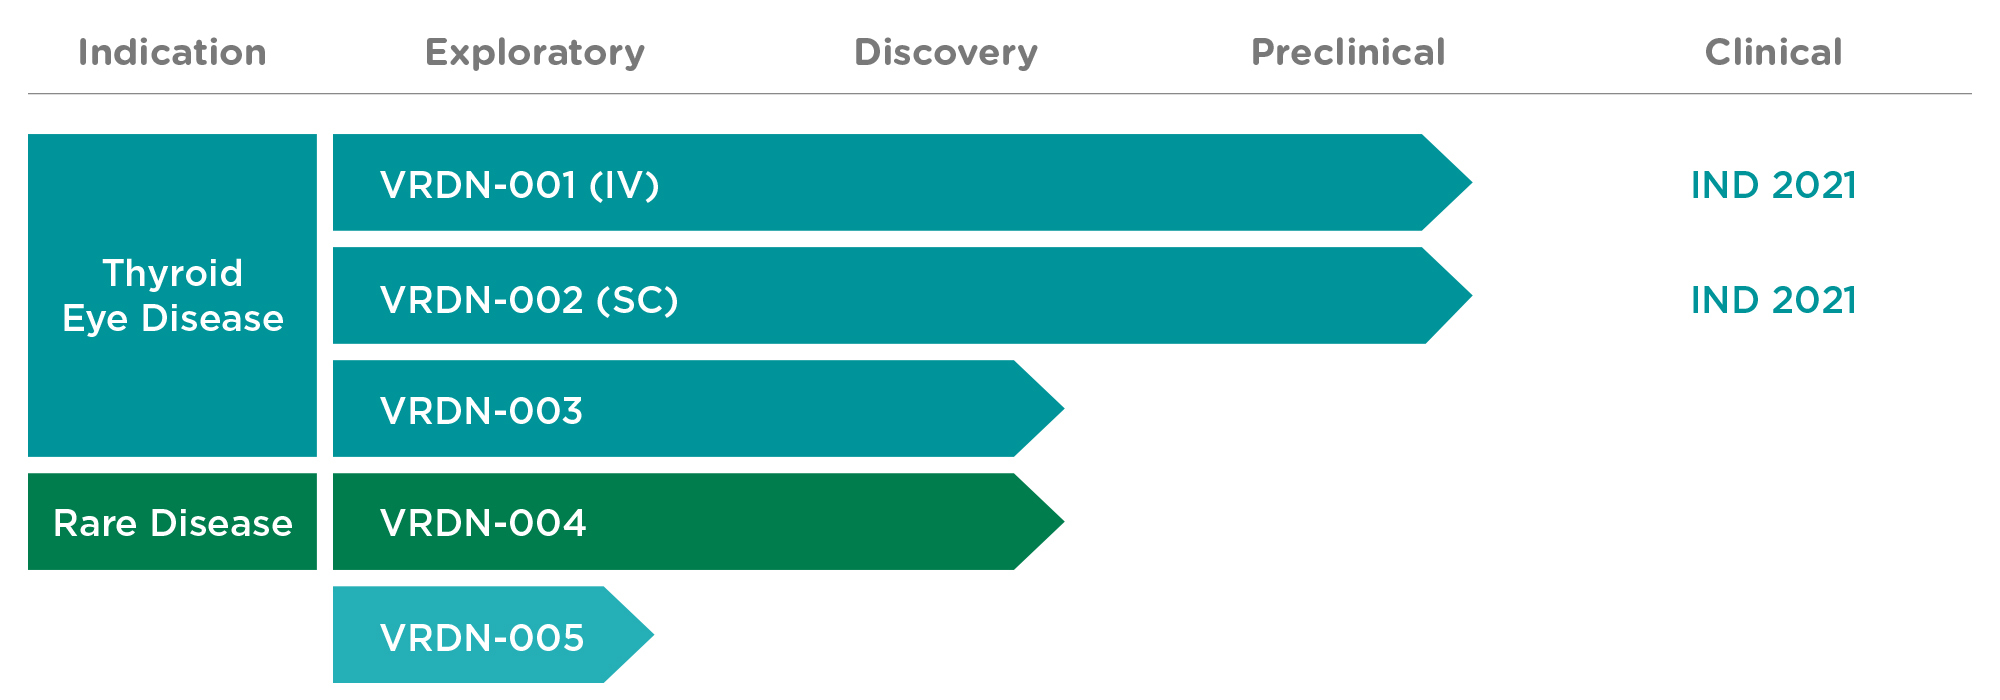
Task: Click the Discovery stage header
Action: pos(945,53)
